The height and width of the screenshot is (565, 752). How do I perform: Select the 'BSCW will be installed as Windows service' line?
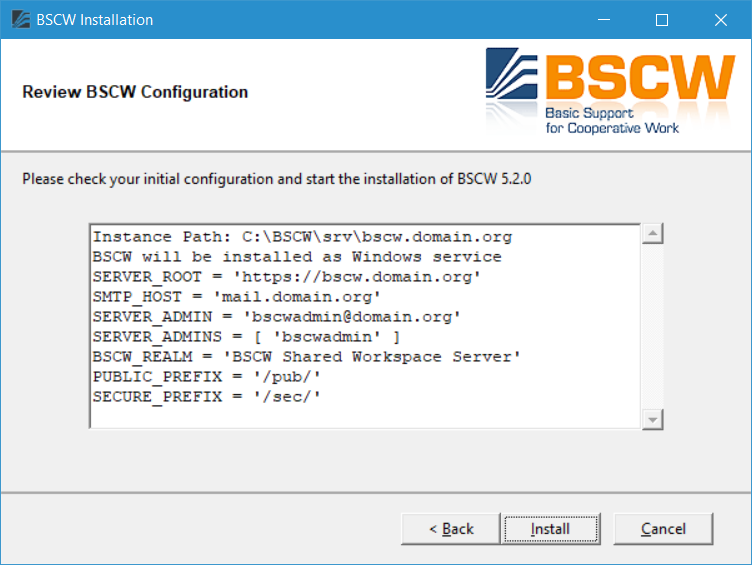coord(297,257)
